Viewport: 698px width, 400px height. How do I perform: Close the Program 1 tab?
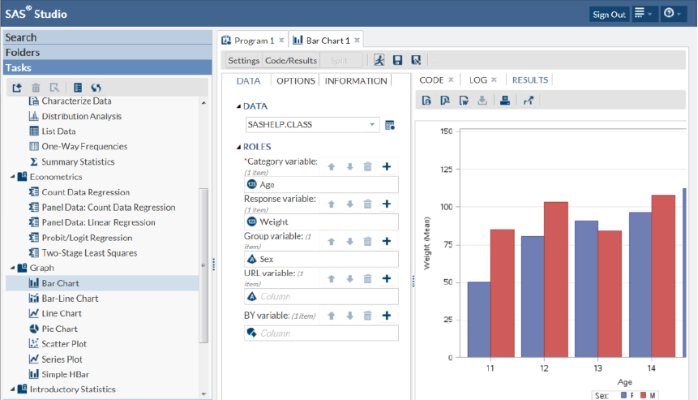[x=281, y=40]
